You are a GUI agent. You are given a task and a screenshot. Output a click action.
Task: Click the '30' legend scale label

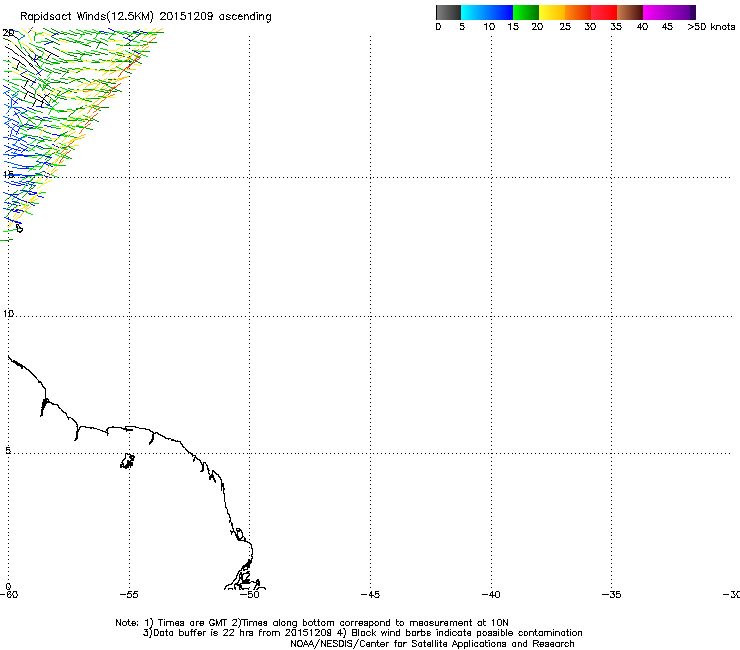click(590, 27)
